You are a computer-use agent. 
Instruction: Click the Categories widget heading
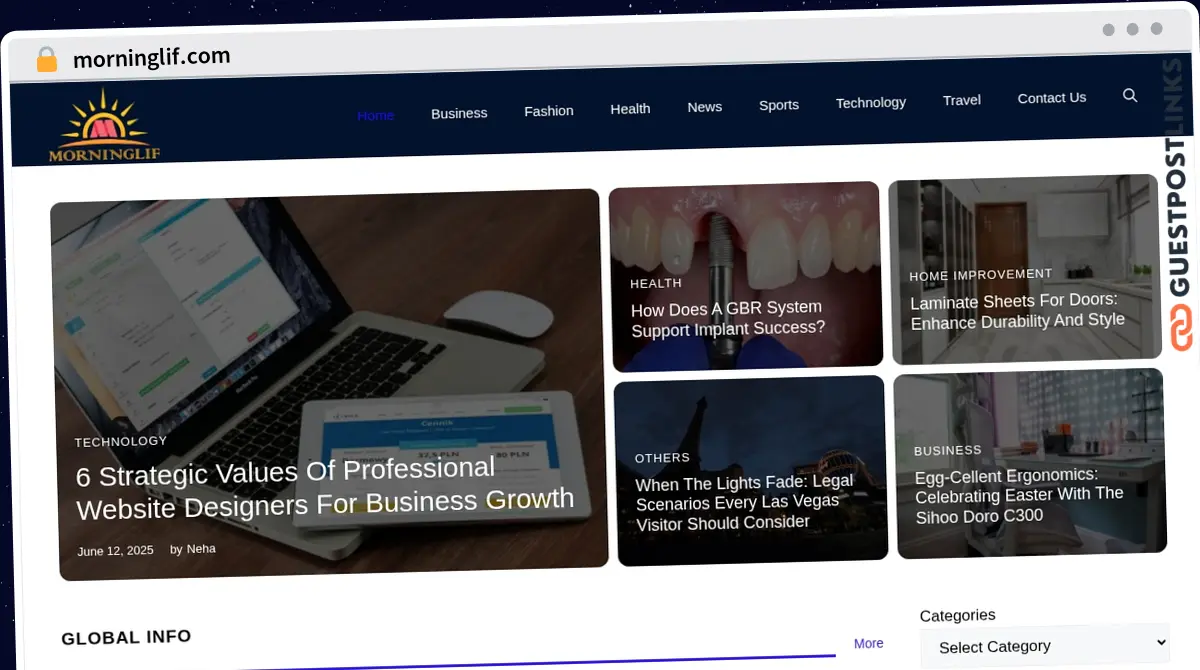(957, 615)
